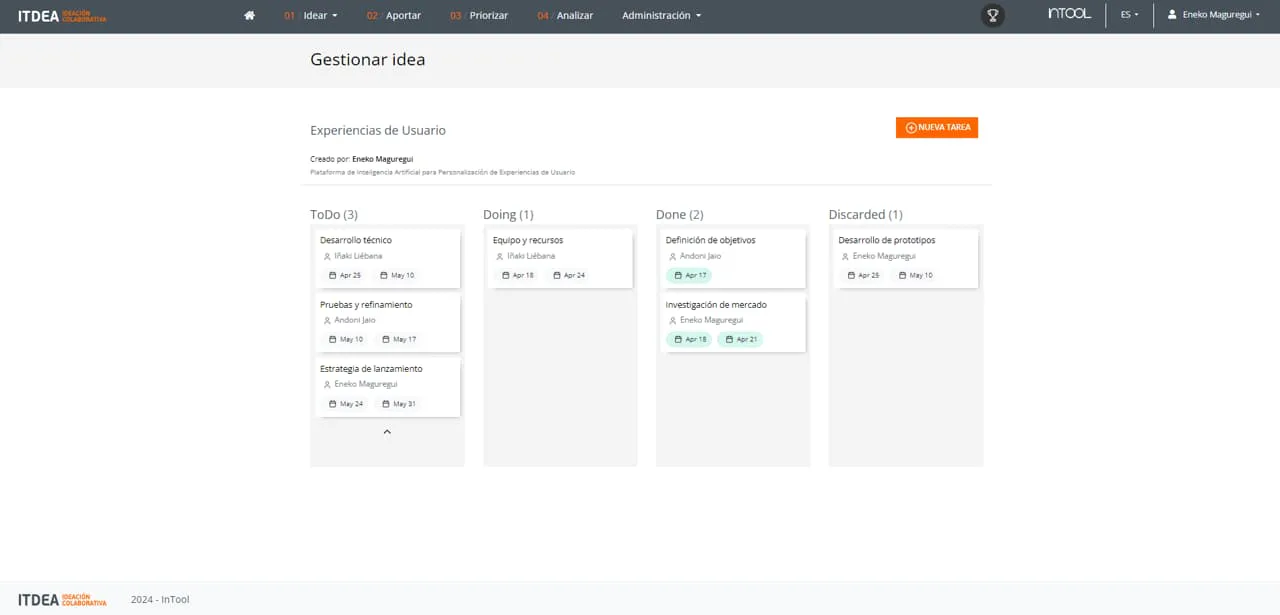Click Andoni Jaio on Pruebas y refinamiento

pyautogui.click(x=355, y=320)
